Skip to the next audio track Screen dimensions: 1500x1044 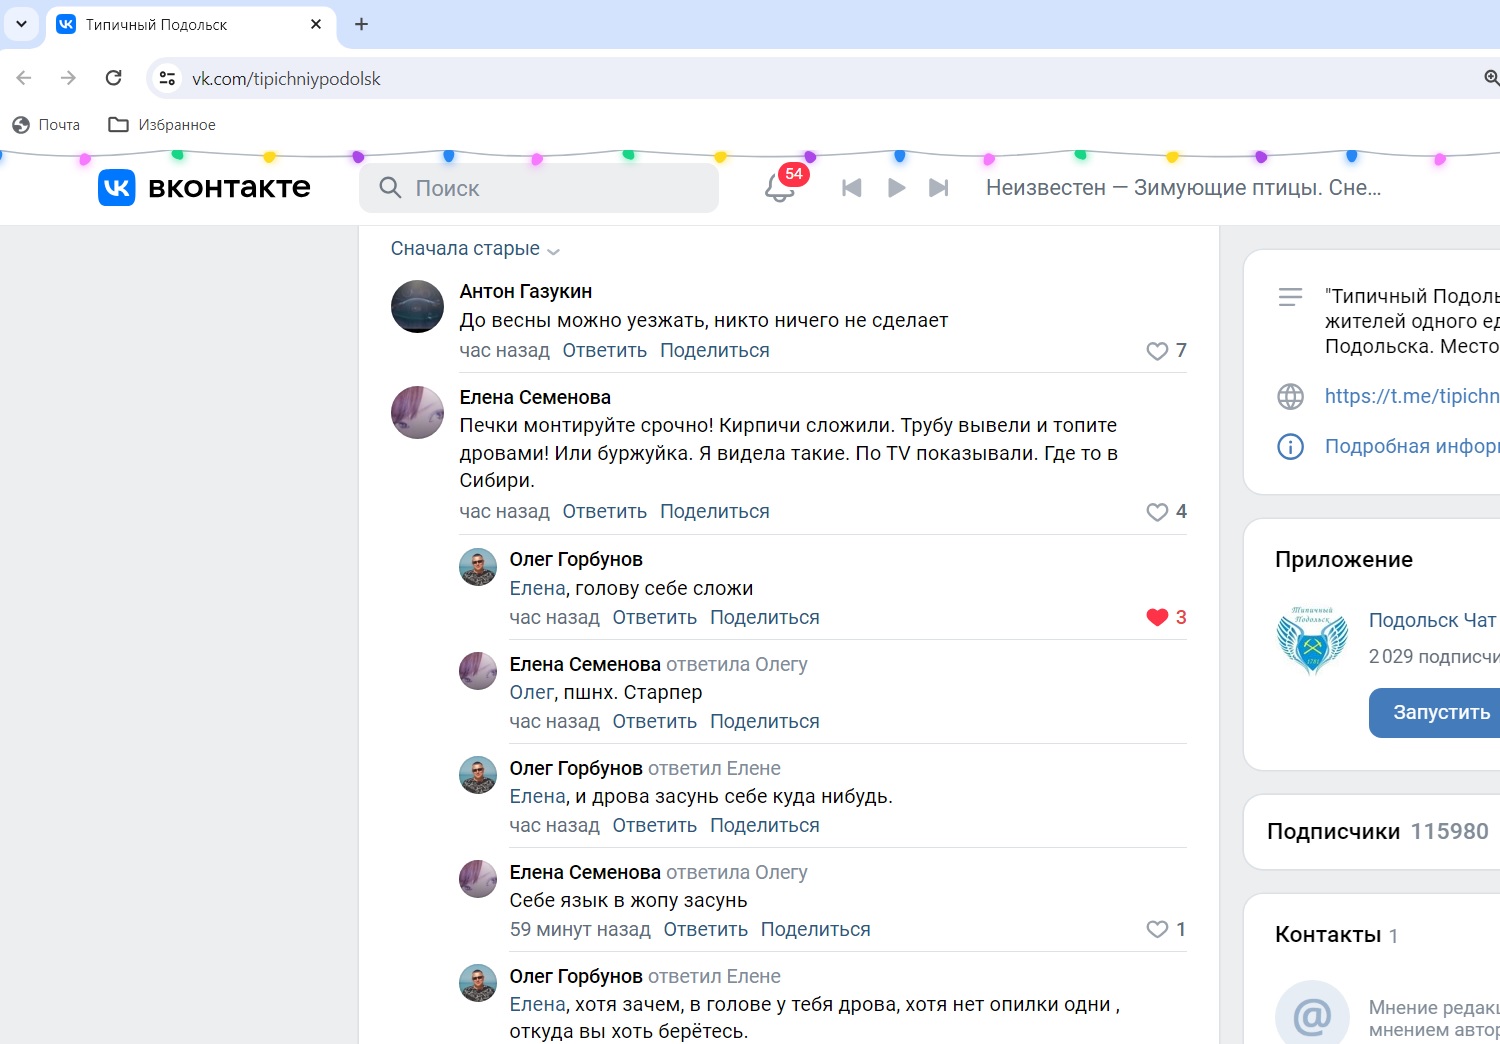click(938, 188)
